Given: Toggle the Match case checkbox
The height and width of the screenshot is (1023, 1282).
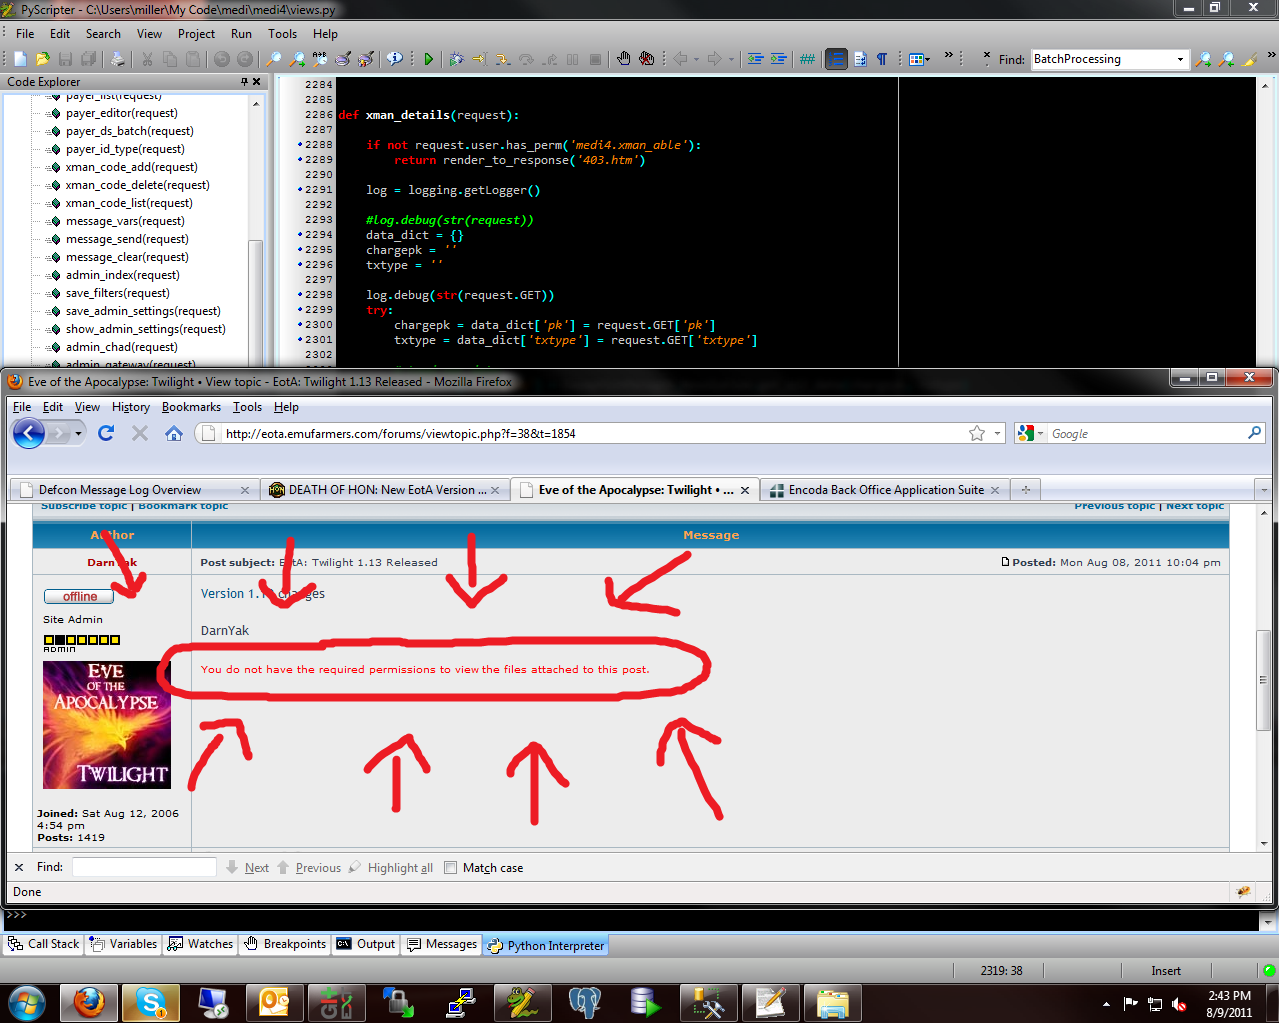Looking at the screenshot, I should click(450, 868).
